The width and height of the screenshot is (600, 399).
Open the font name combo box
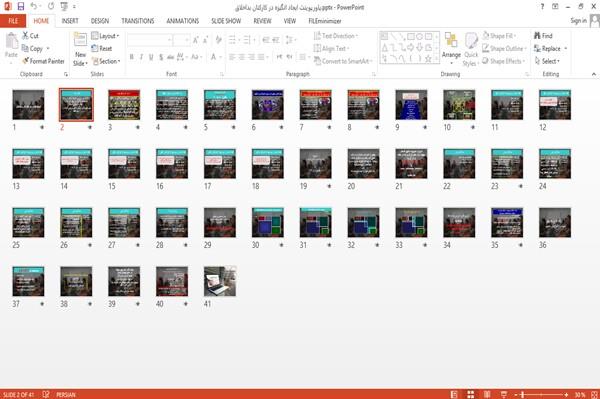point(149,40)
